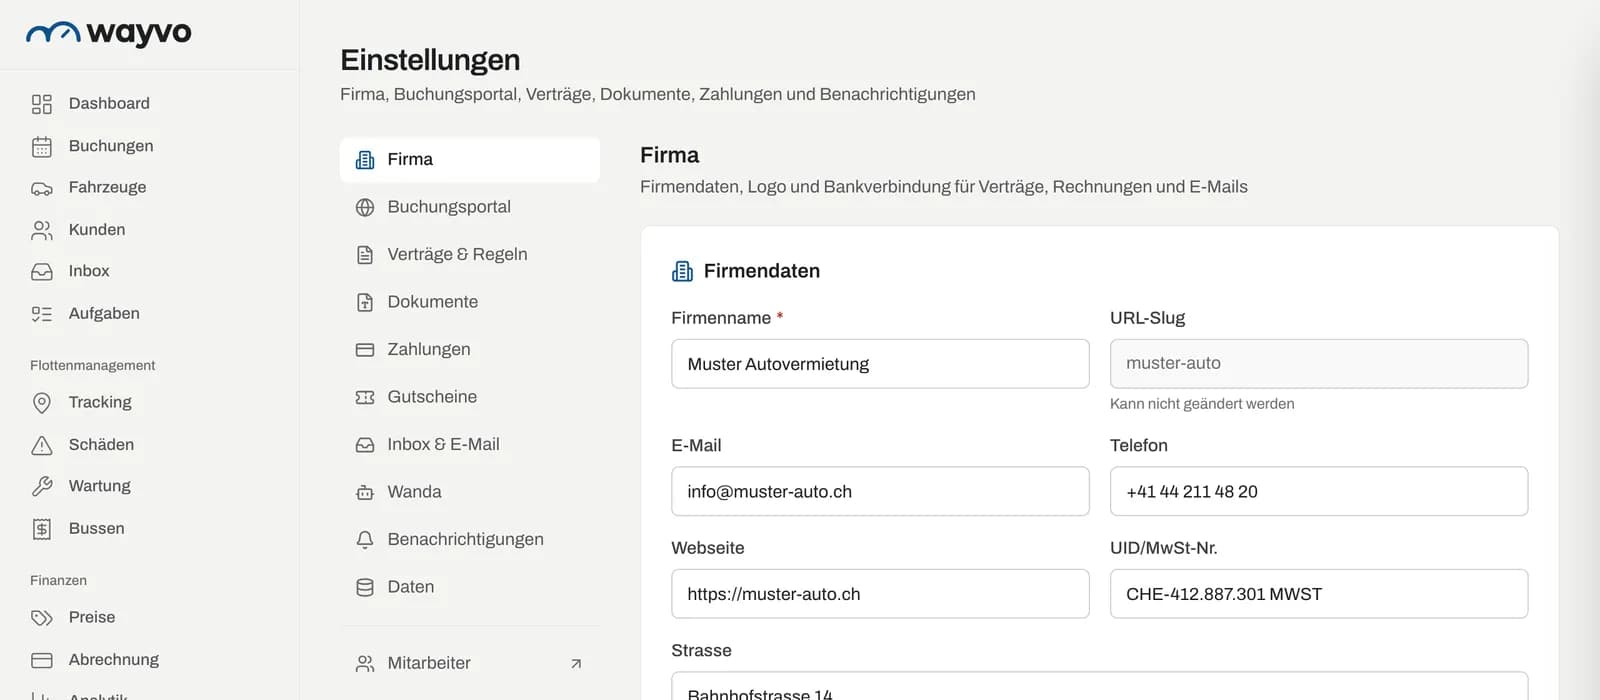Click the Einstellungen page title
The width and height of the screenshot is (1600, 700).
click(x=430, y=60)
